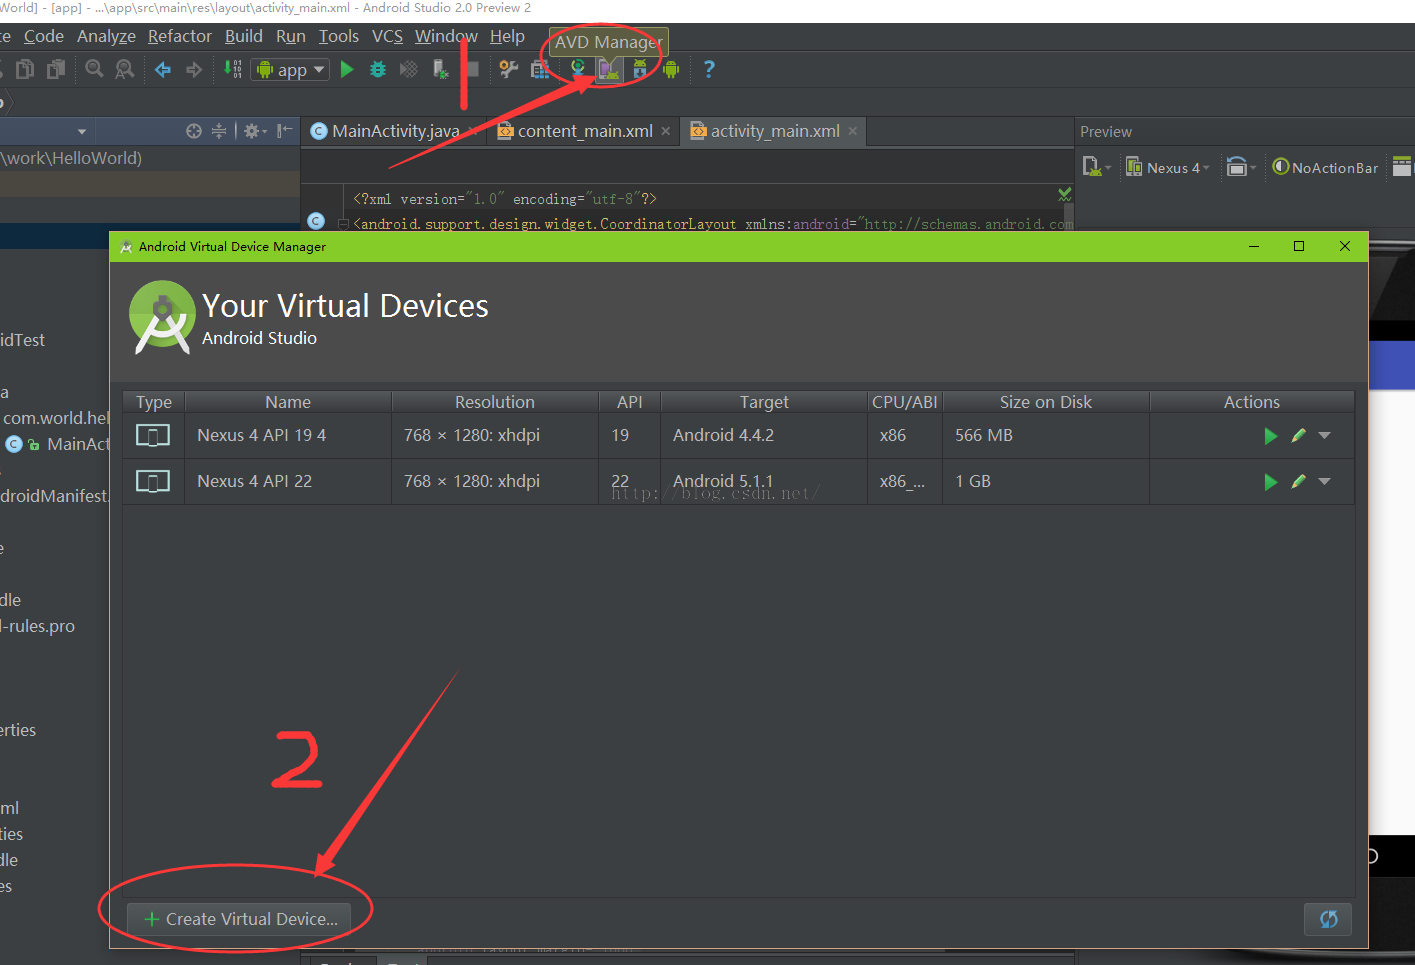1415x965 pixels.
Task: Open orientation dropdown in Preview toolbar
Action: pos(1241,168)
